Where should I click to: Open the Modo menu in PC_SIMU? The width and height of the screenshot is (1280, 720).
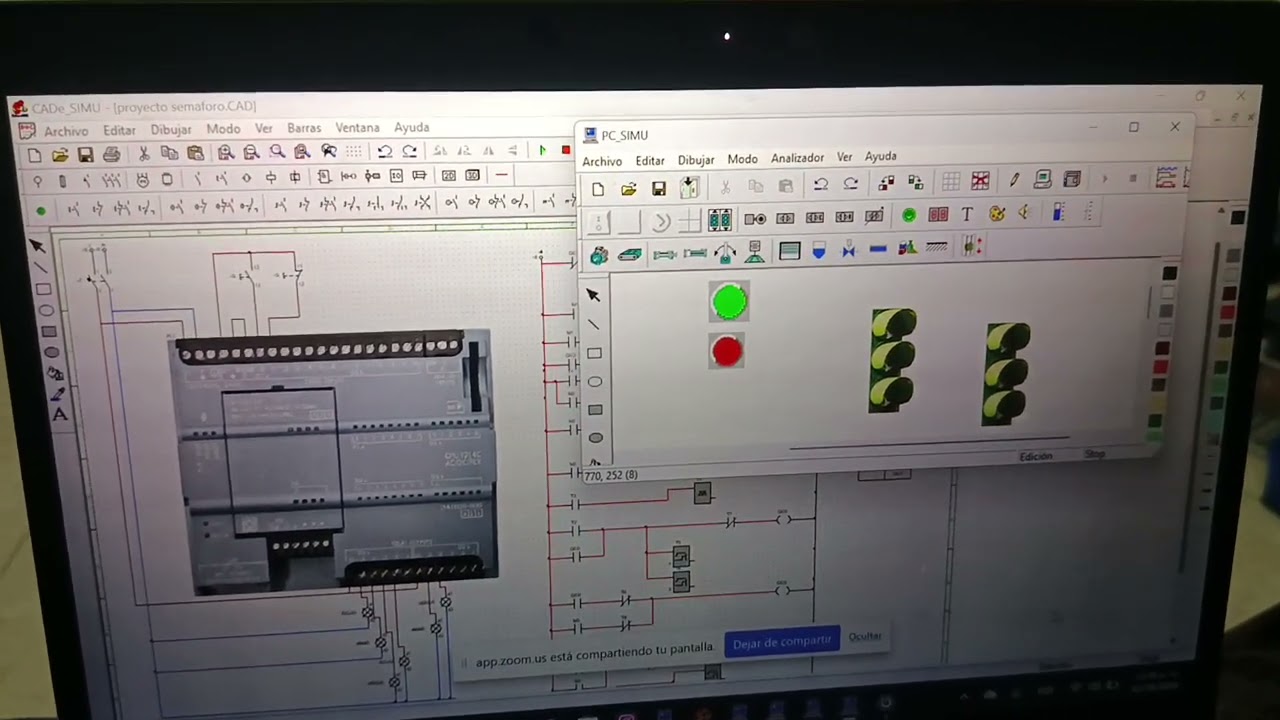742,159
